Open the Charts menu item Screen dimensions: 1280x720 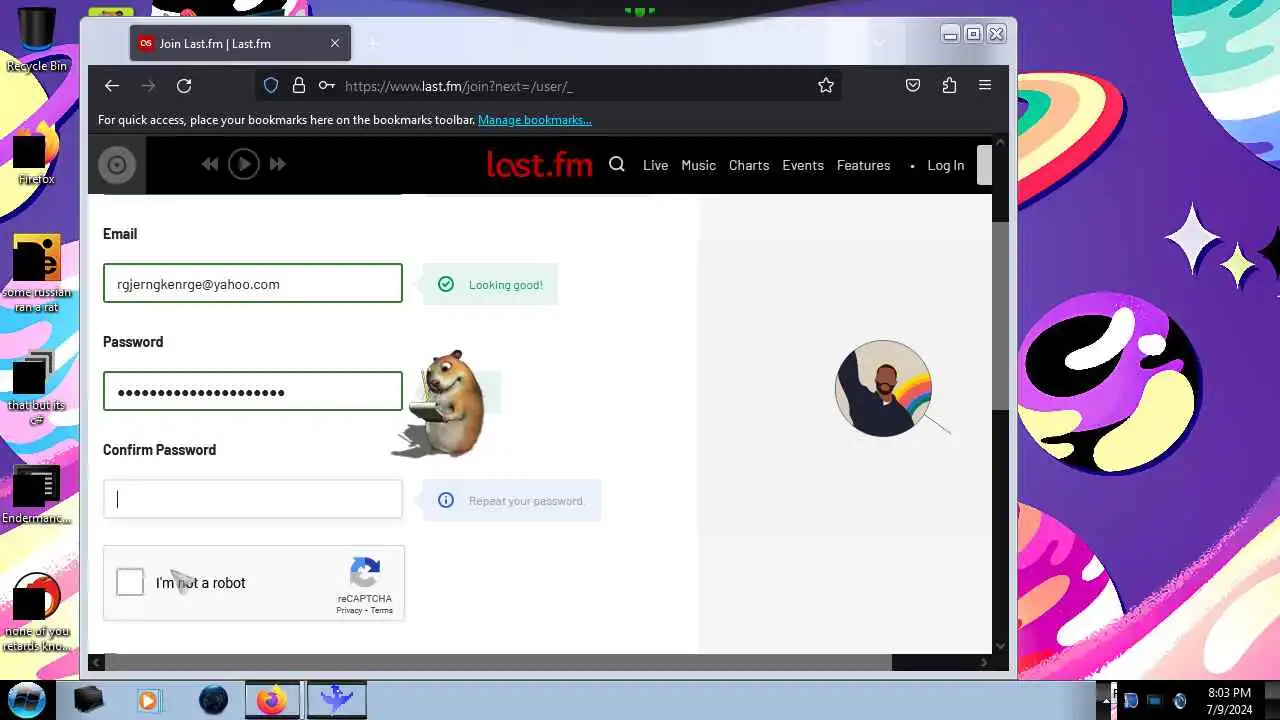pos(749,166)
